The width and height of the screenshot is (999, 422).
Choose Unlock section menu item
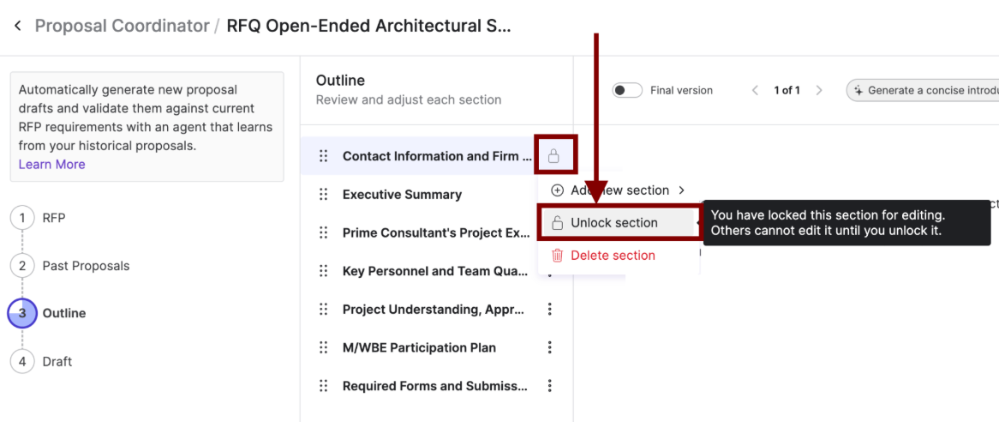617,222
